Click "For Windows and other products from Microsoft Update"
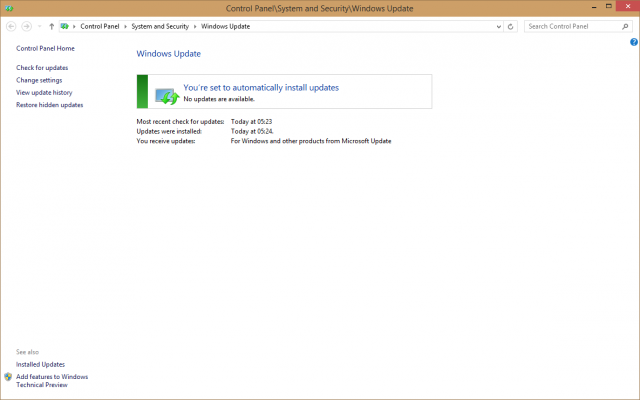 click(311, 141)
